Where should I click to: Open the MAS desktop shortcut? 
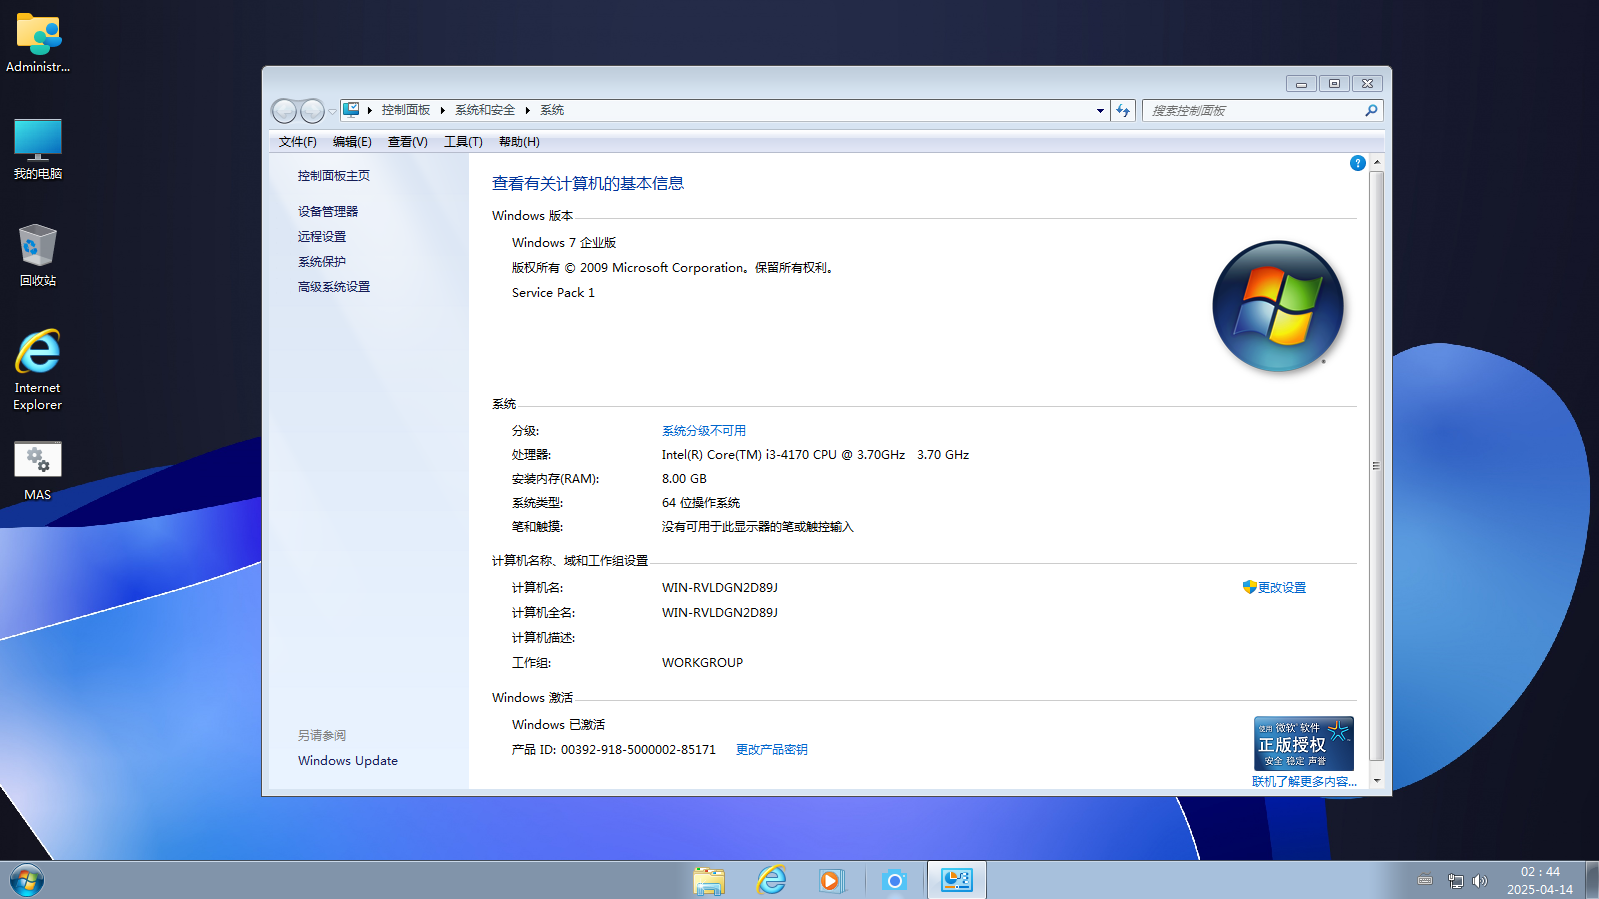point(38,471)
